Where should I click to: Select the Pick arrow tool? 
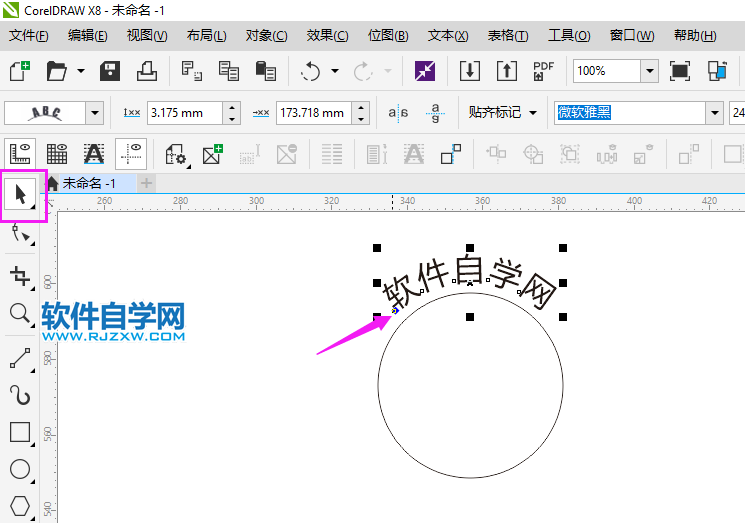pyautogui.click(x=20, y=194)
